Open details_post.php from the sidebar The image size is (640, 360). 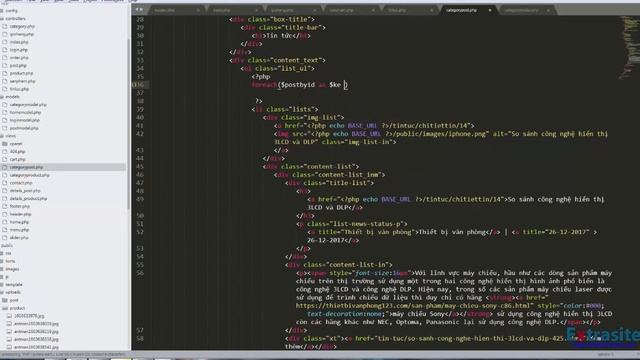[25, 191]
